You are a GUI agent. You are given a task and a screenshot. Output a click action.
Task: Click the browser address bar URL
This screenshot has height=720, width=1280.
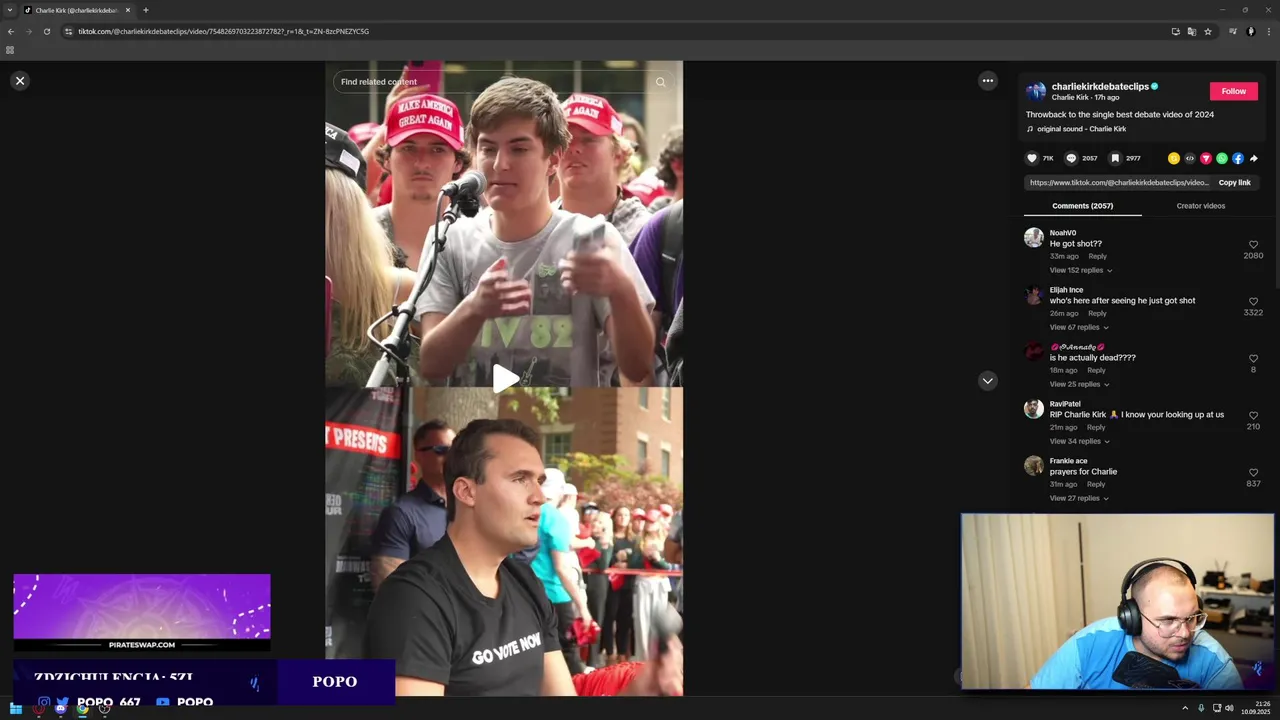(x=223, y=31)
